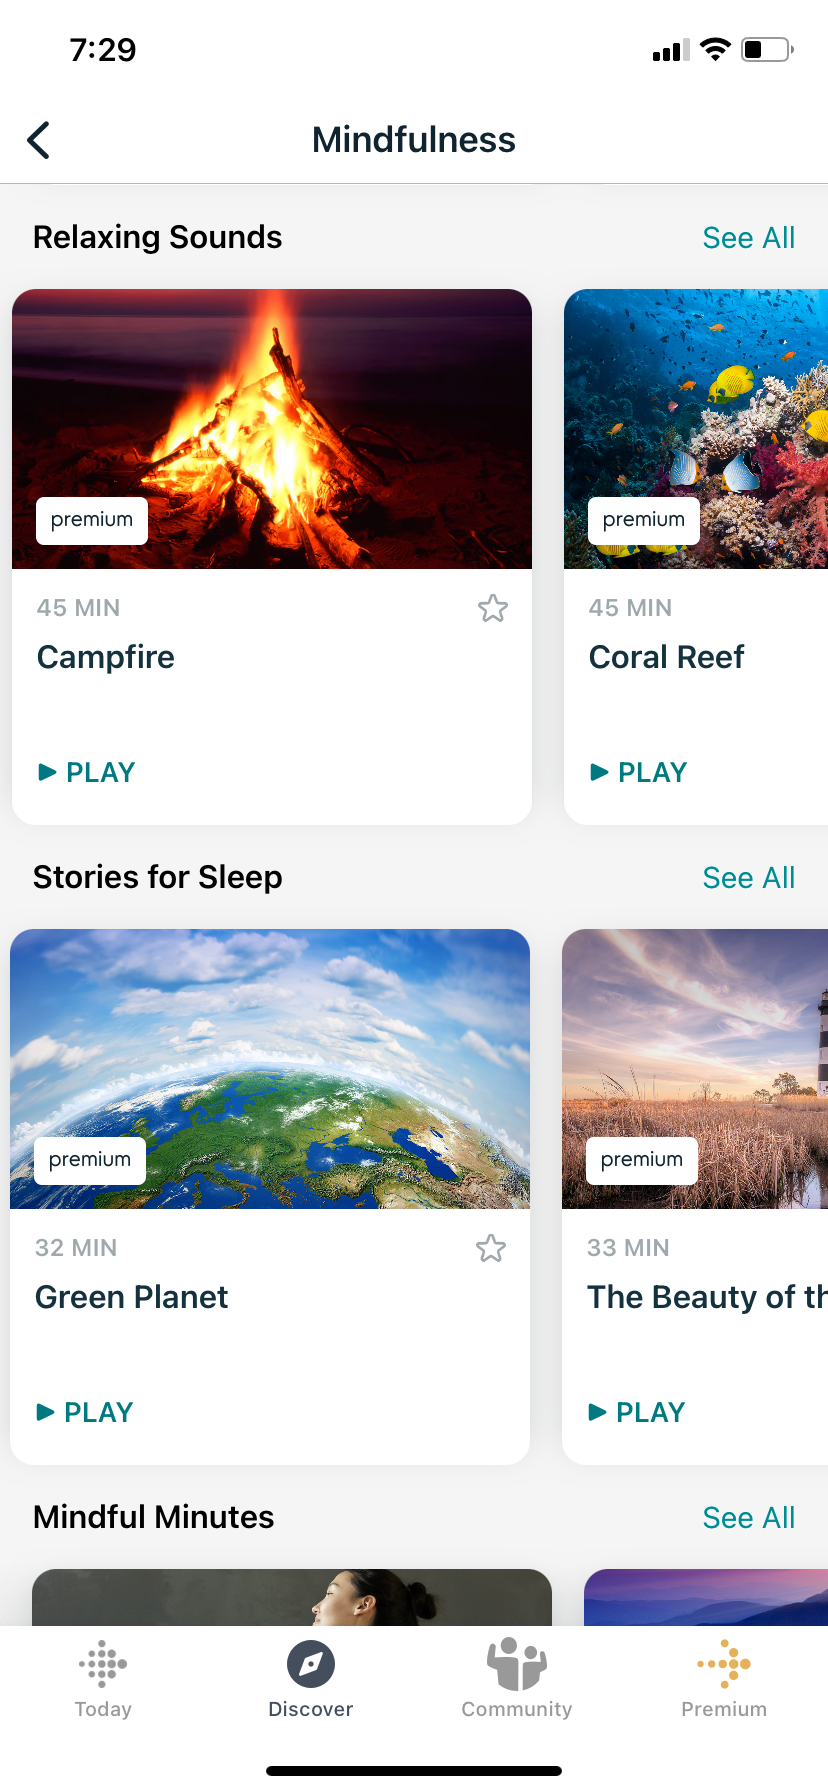This screenshot has height=1792, width=828.
Task: Open the Community icon
Action: (516, 1664)
